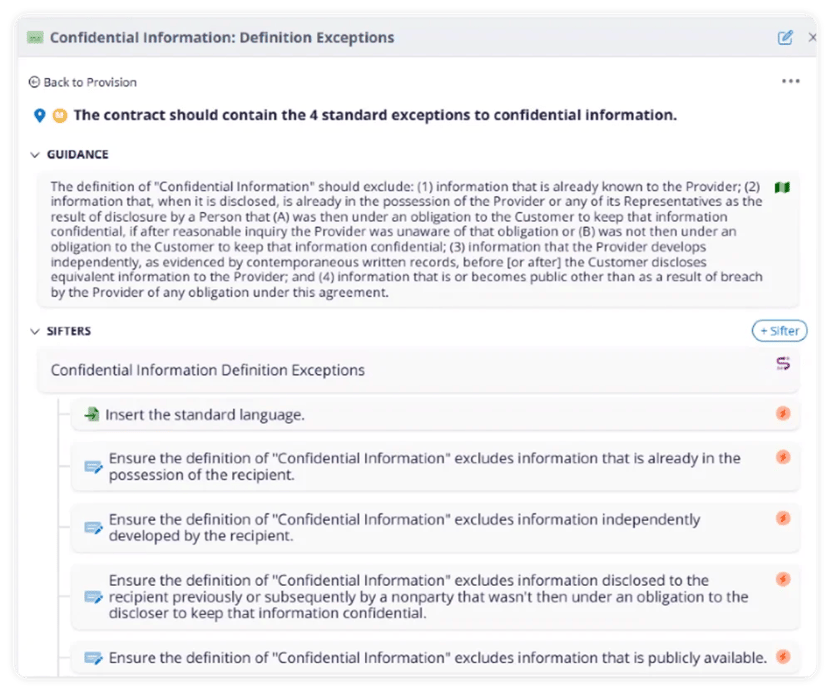Screen dimensions: 832x693
Task: Click the blue edit icon on nonparty disclosure row
Action: point(95,596)
